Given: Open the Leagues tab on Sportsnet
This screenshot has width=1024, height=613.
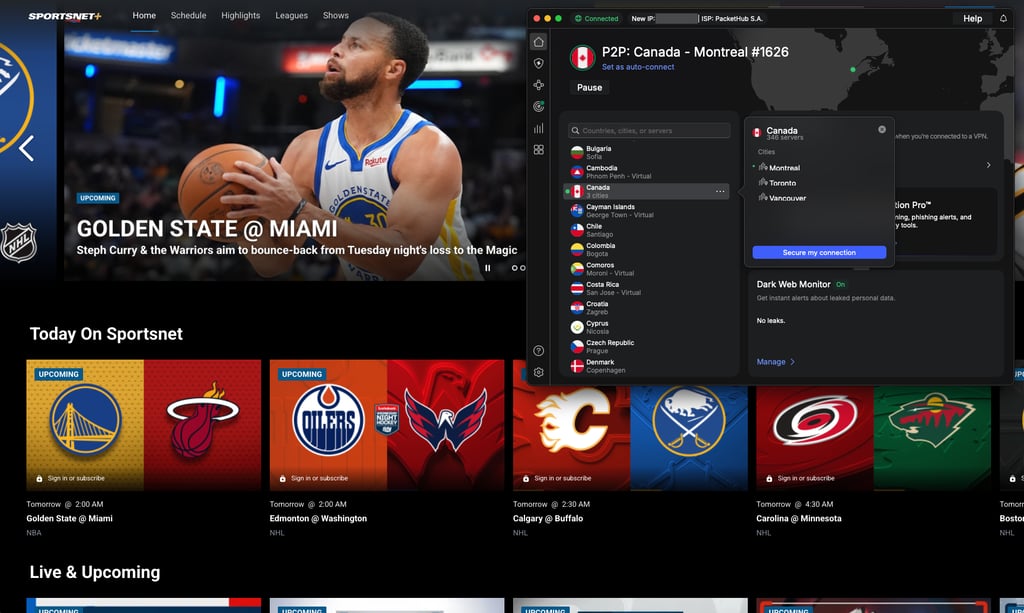Looking at the screenshot, I should tap(291, 15).
